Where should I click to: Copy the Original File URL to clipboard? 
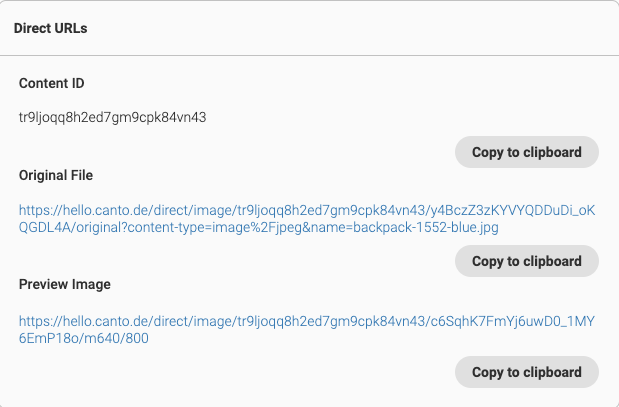click(526, 261)
